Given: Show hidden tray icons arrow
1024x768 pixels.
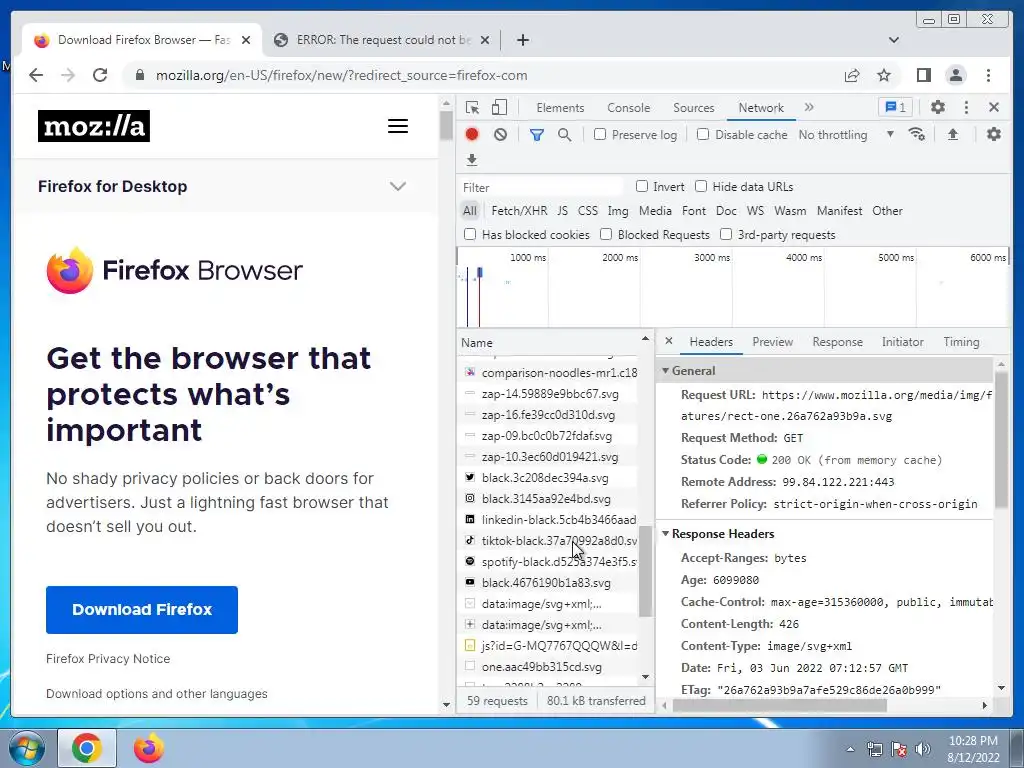Looking at the screenshot, I should [x=850, y=750].
